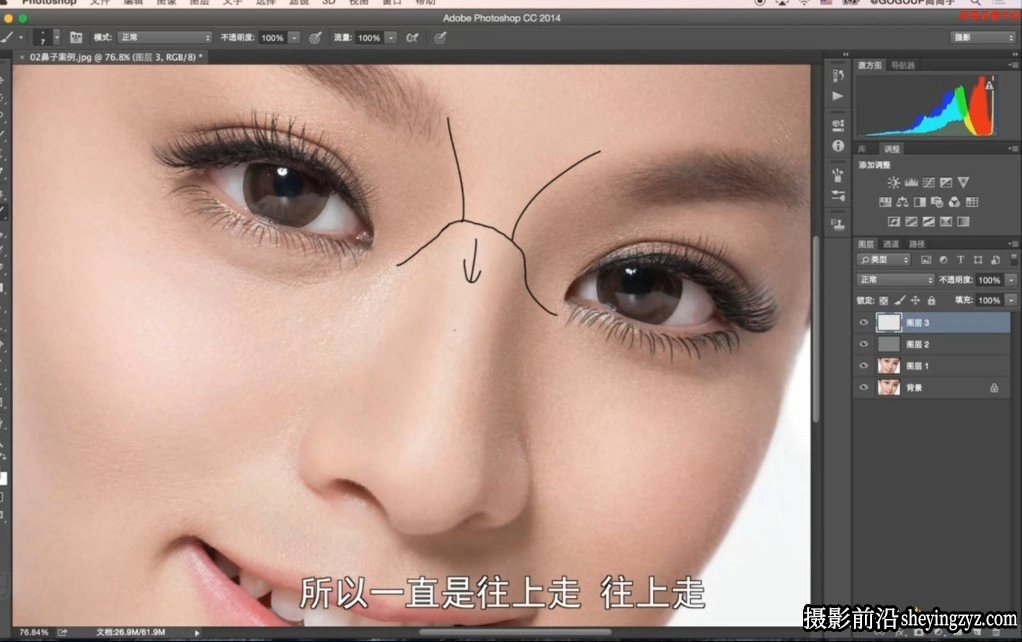Image resolution: width=1022 pixels, height=642 pixels.
Task: Toggle lock all padlock in 锁定 row
Action: tap(931, 300)
